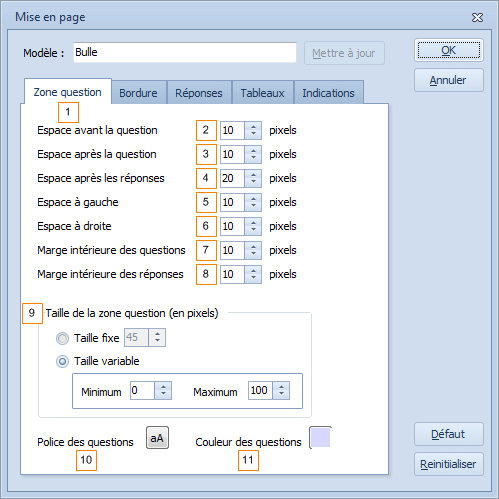Click the Espace après les réponses number field

pos(232,178)
